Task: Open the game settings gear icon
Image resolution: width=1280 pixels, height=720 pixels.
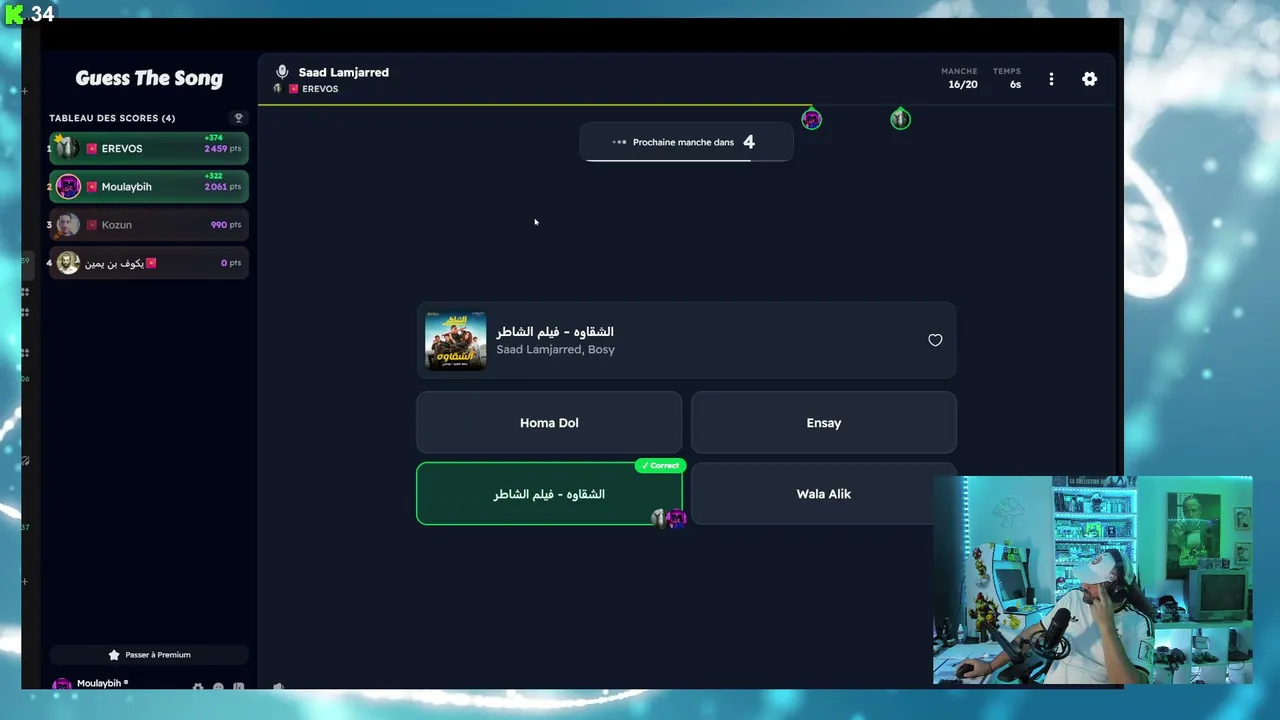Action: click(1089, 79)
